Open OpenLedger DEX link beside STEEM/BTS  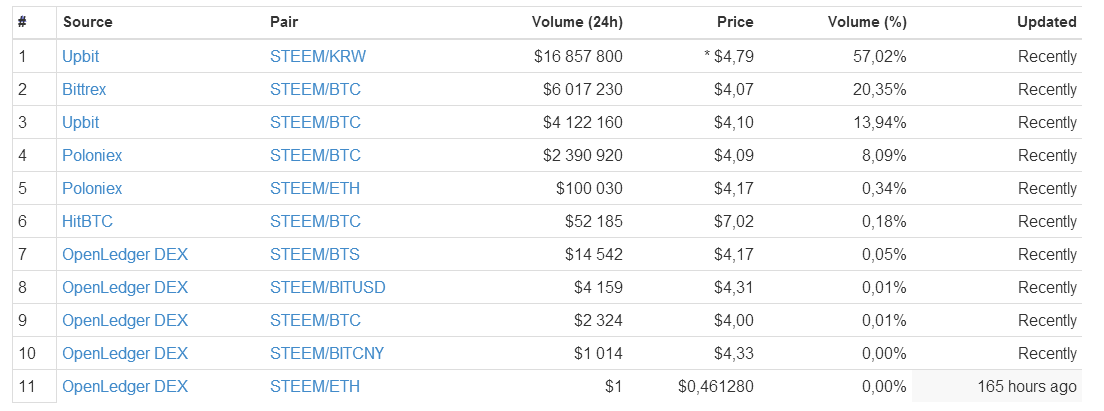point(125,254)
